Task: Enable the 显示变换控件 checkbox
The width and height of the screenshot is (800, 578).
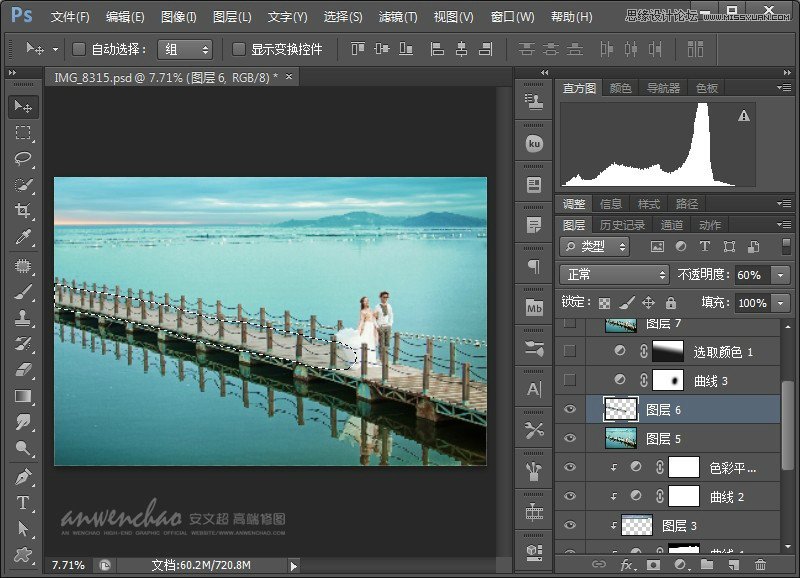Action: pyautogui.click(x=238, y=49)
